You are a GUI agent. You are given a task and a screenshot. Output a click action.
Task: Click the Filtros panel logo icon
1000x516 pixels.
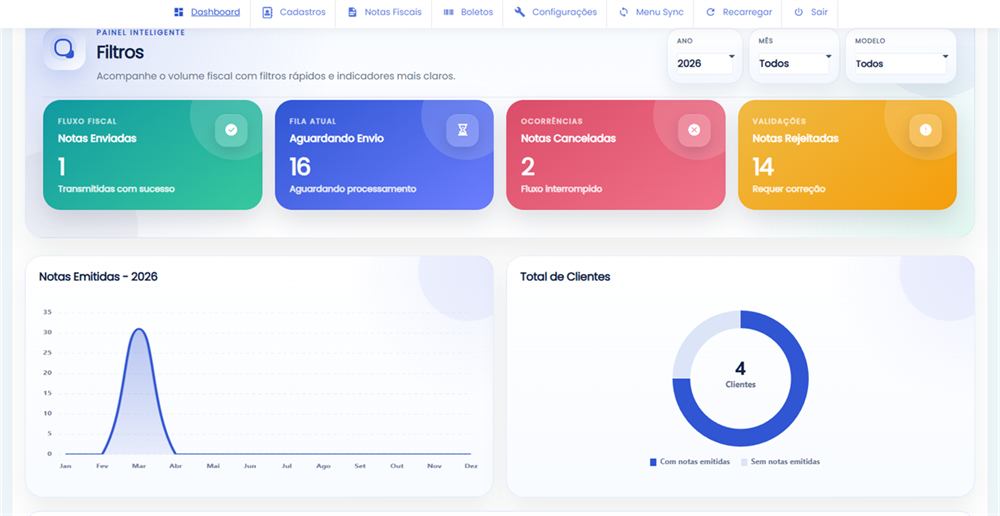64,48
